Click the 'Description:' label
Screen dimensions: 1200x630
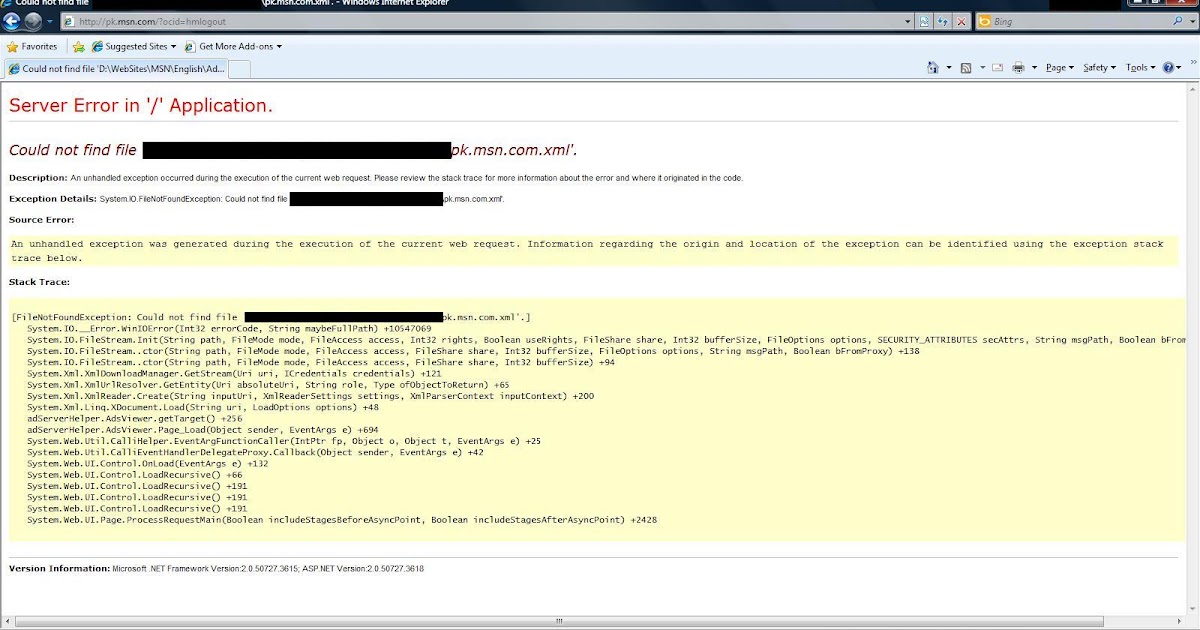coord(38,178)
